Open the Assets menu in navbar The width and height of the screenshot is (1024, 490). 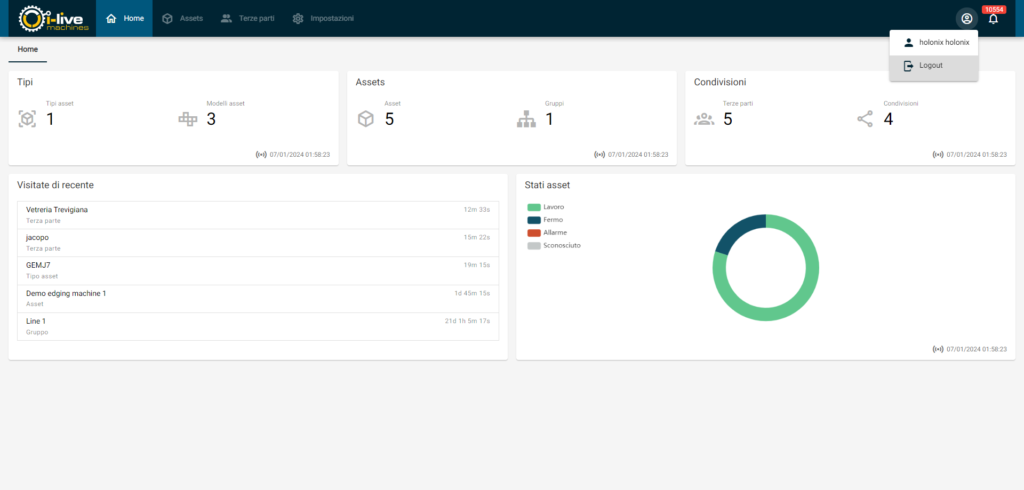(182, 19)
